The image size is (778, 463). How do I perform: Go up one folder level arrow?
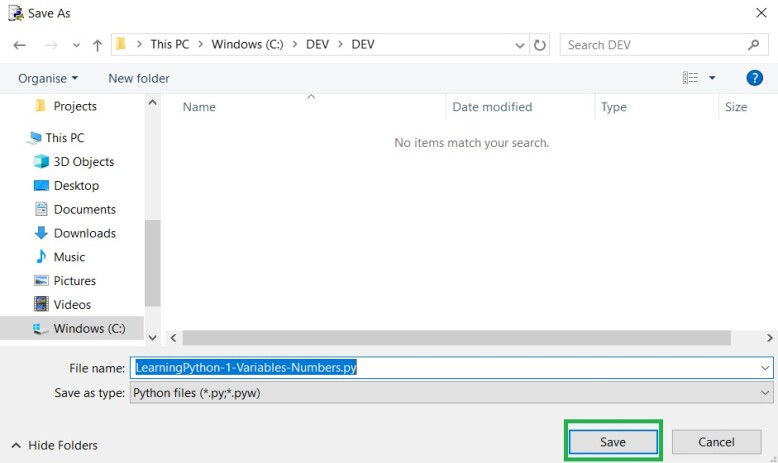click(x=97, y=45)
